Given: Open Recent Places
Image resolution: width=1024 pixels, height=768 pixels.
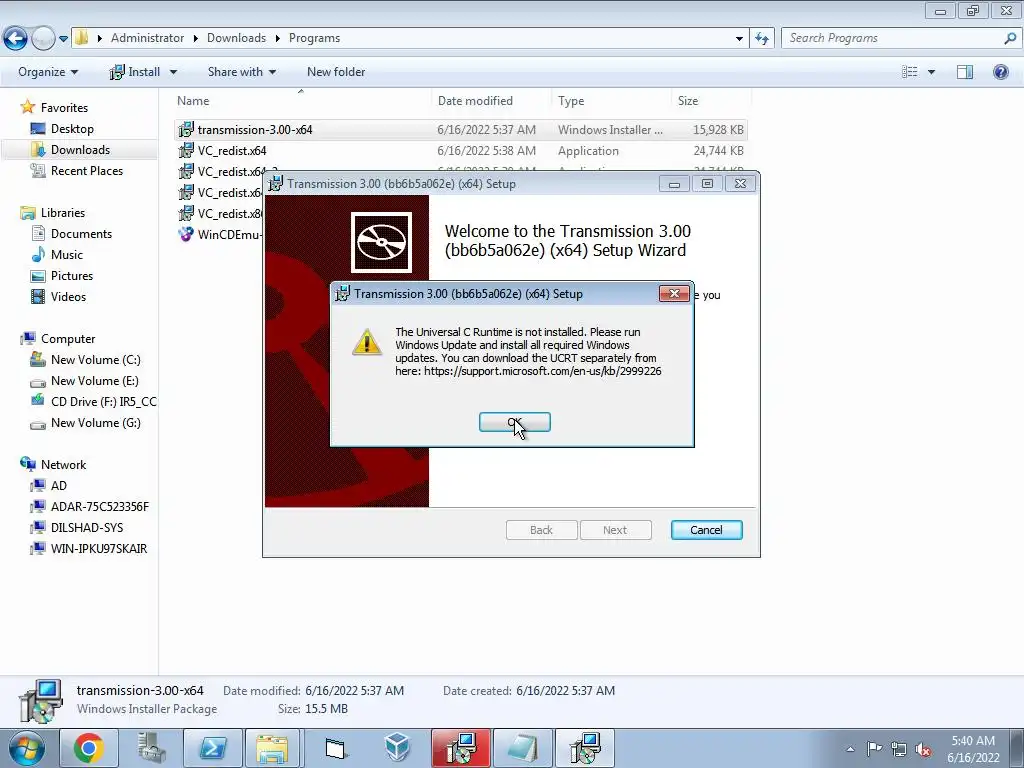Looking at the screenshot, I should tap(87, 170).
